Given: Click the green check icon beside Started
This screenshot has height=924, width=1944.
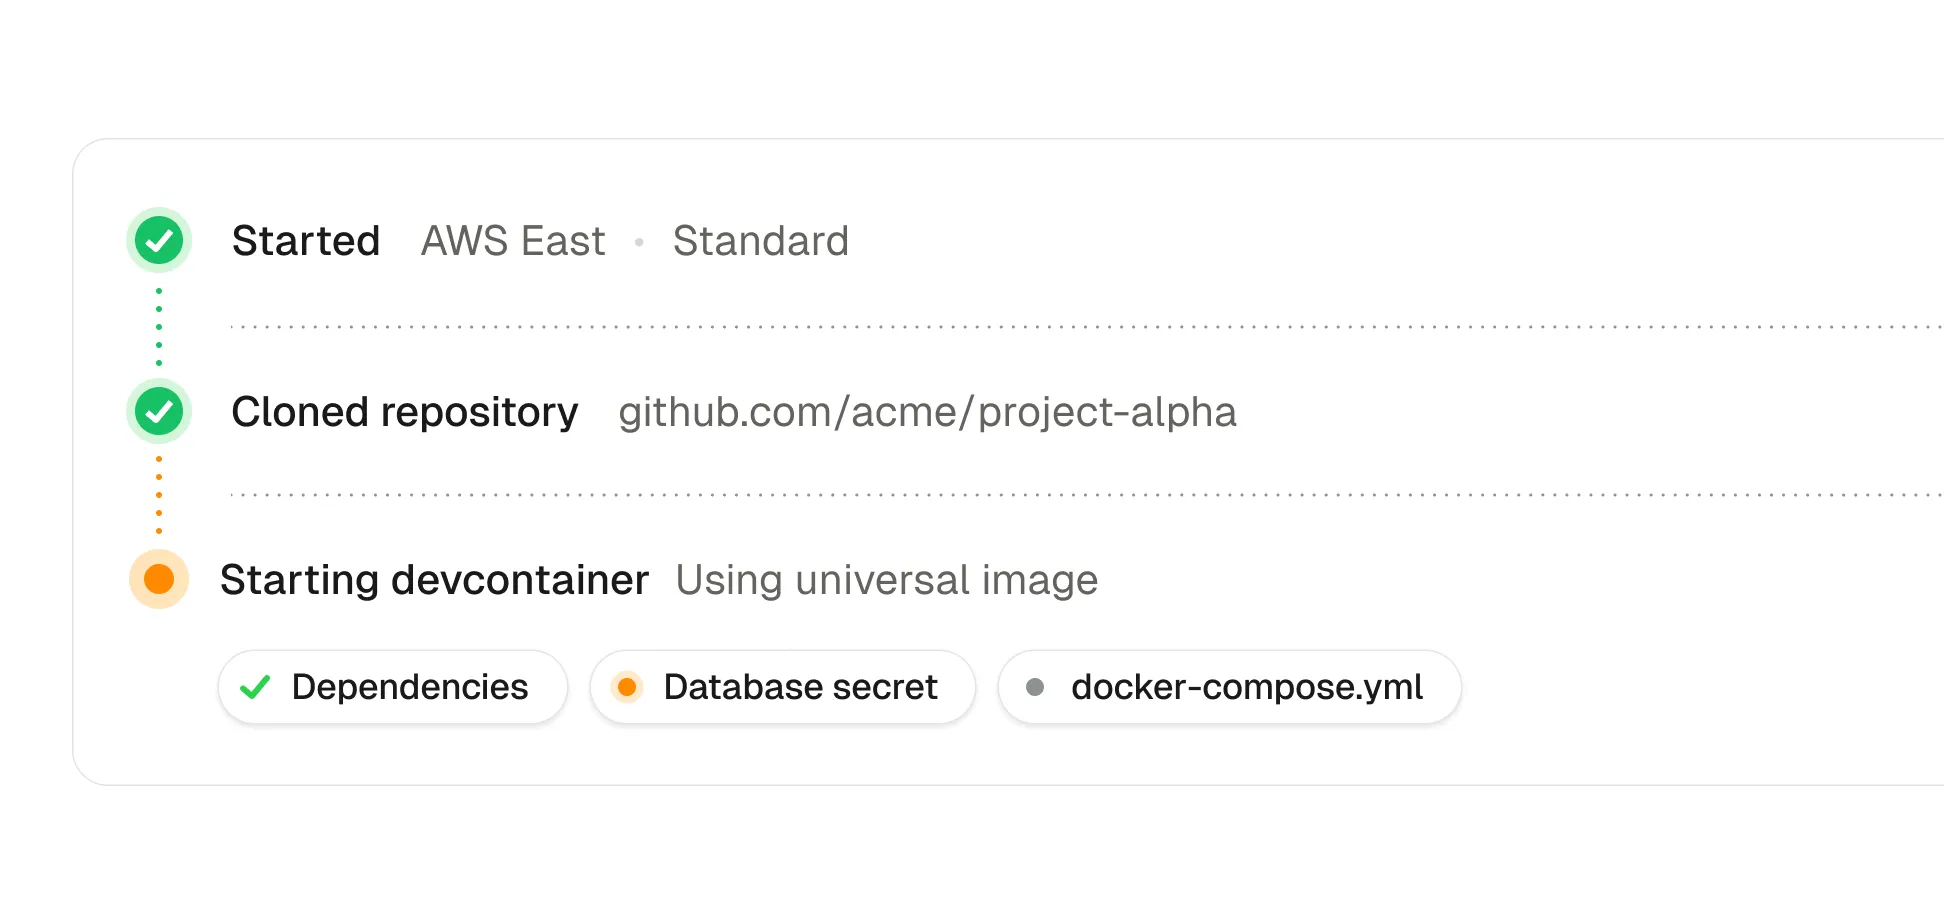Looking at the screenshot, I should (x=159, y=240).
